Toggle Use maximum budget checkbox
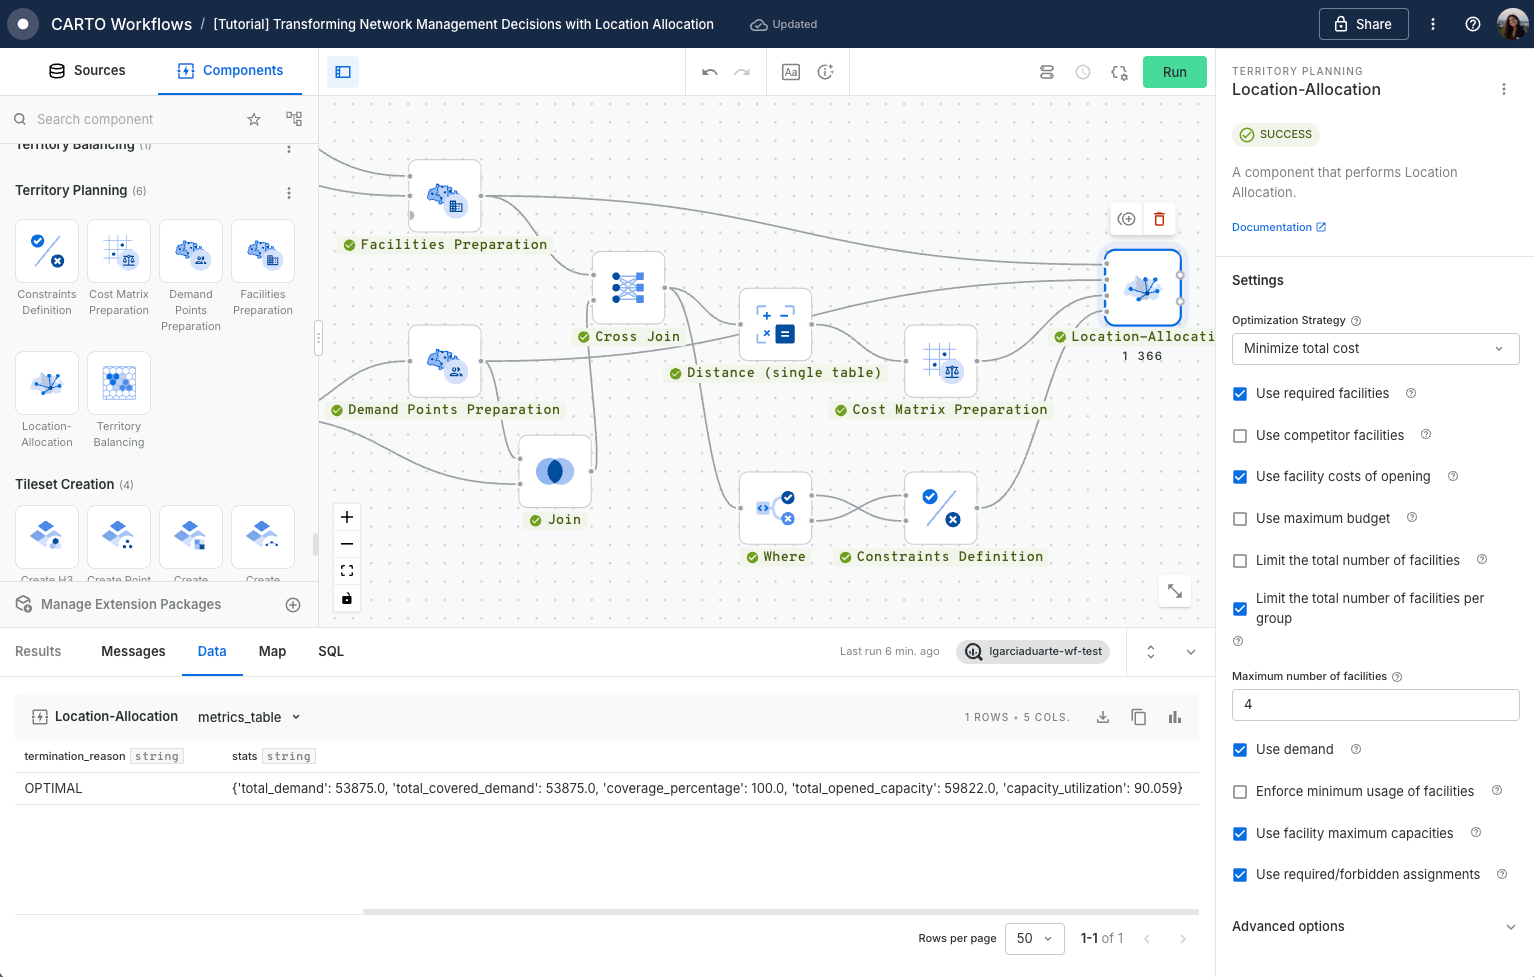Image resolution: width=1534 pixels, height=977 pixels. click(x=1240, y=519)
